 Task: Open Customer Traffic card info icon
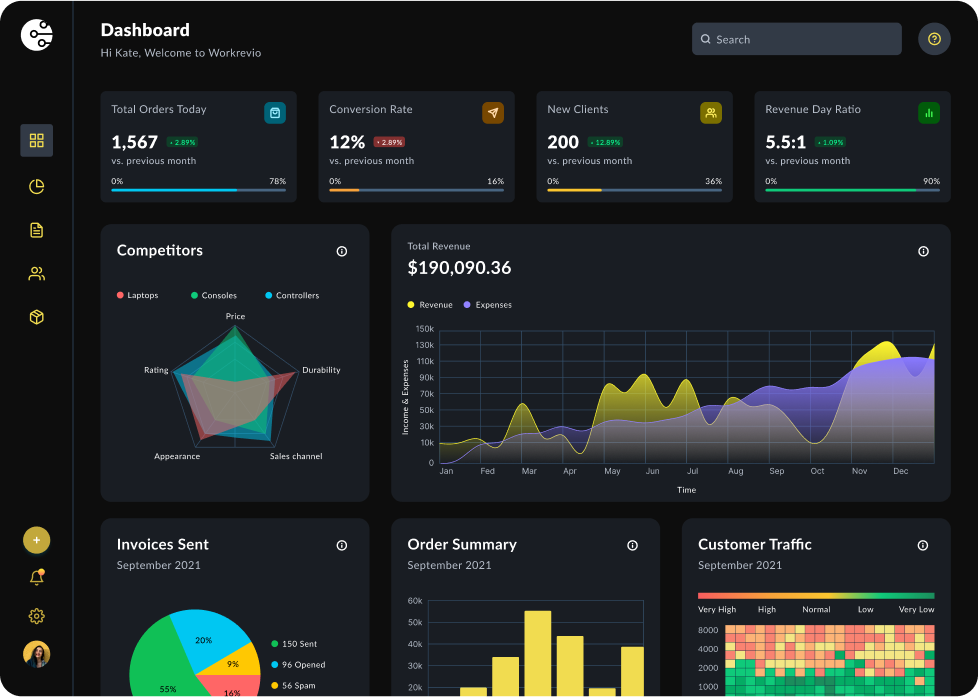(x=923, y=545)
